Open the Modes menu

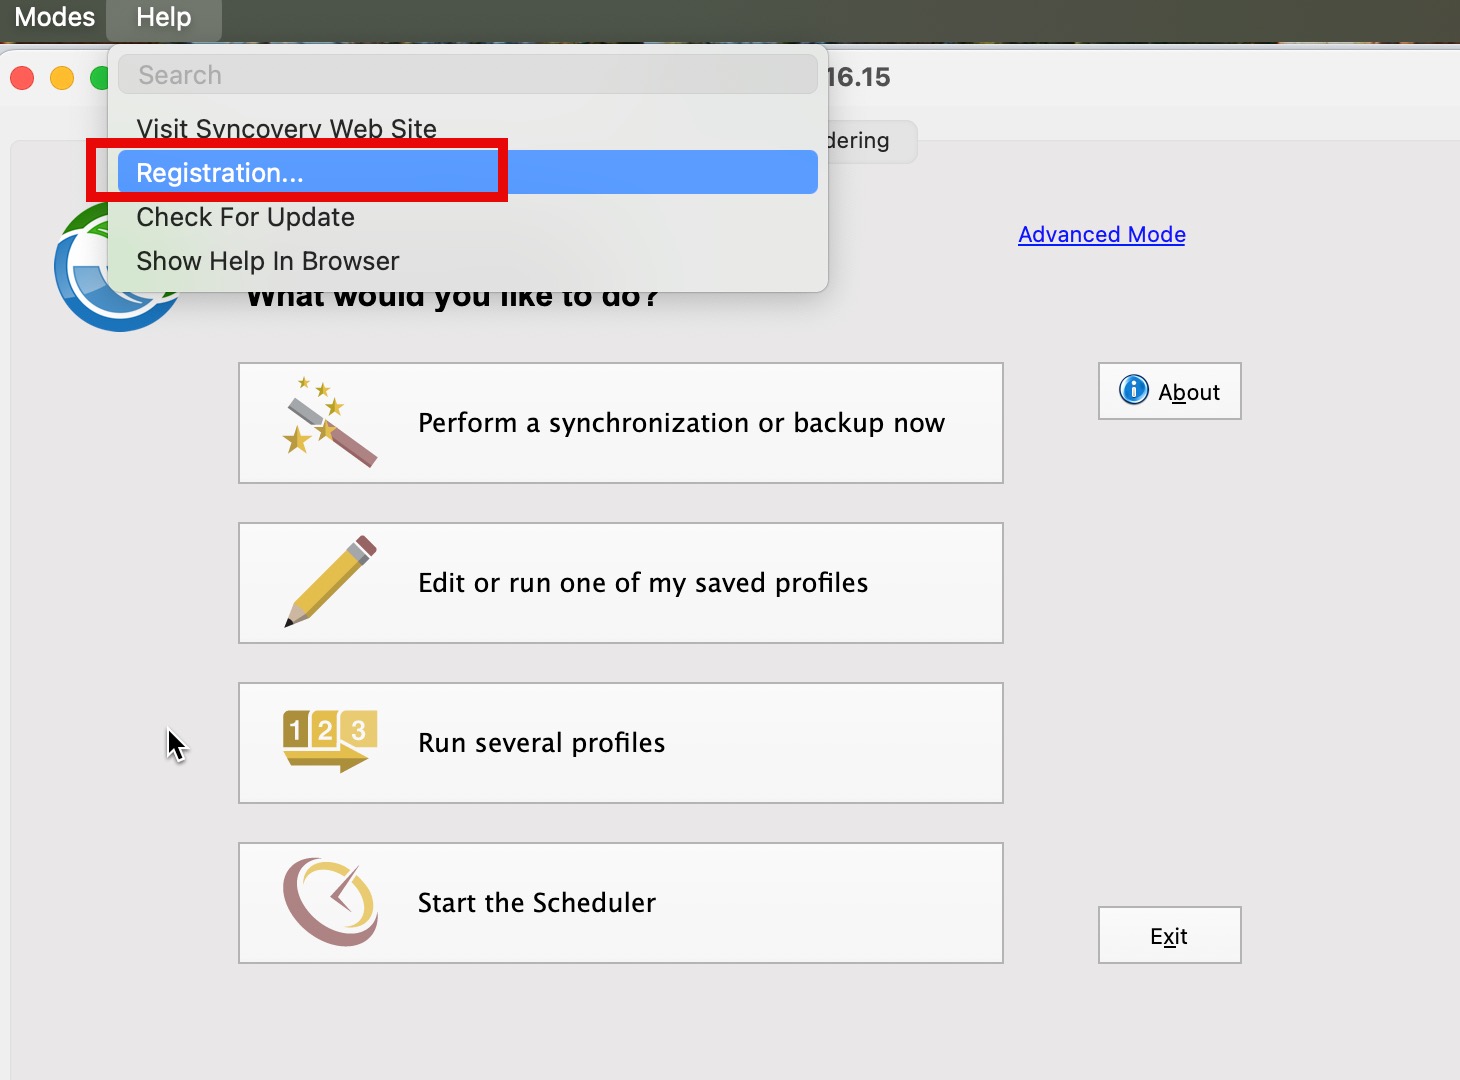(54, 18)
